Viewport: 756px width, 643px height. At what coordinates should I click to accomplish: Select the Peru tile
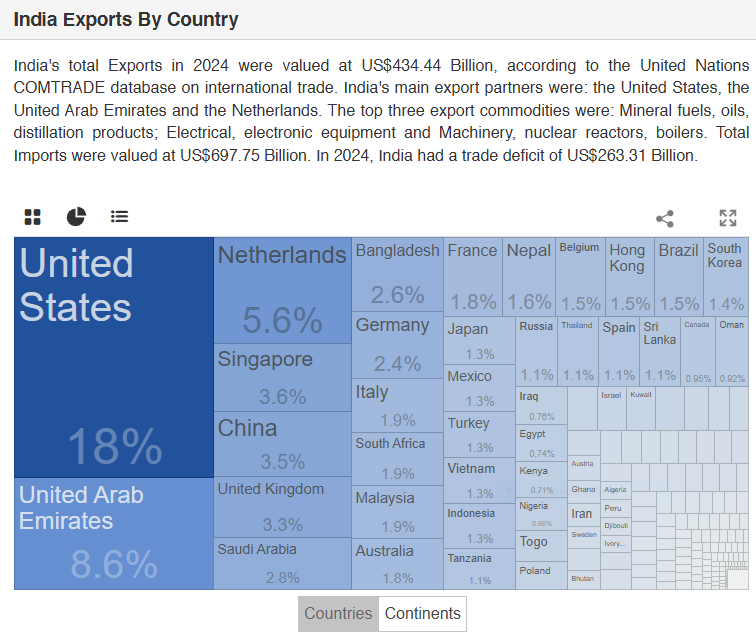point(616,510)
